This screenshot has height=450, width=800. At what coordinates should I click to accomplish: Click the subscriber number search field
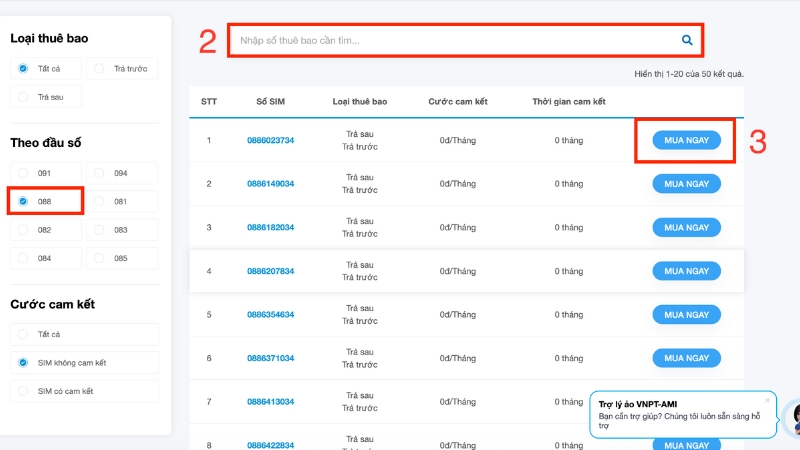pyautogui.click(x=455, y=40)
